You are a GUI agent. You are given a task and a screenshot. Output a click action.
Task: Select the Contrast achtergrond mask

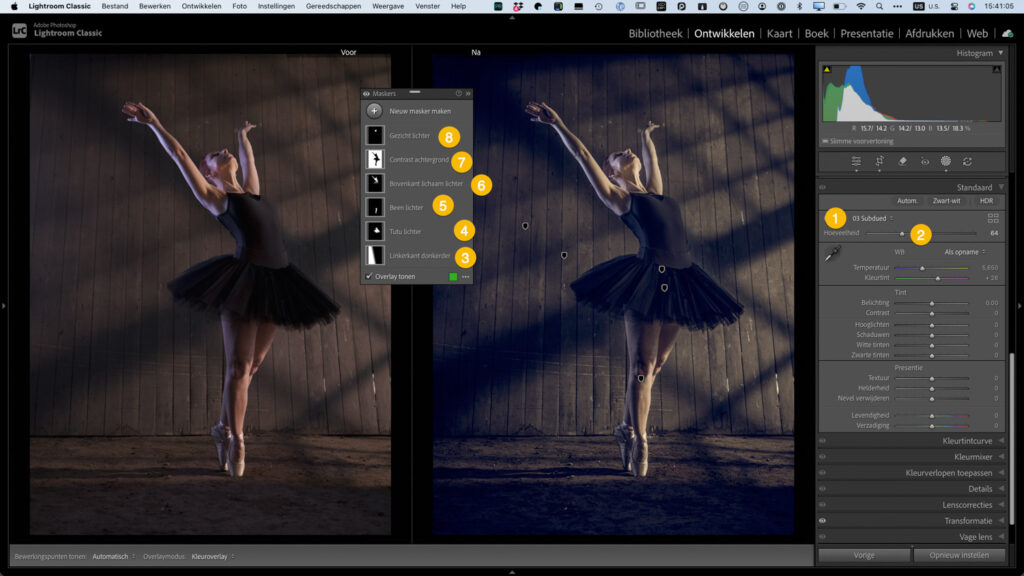(x=417, y=160)
